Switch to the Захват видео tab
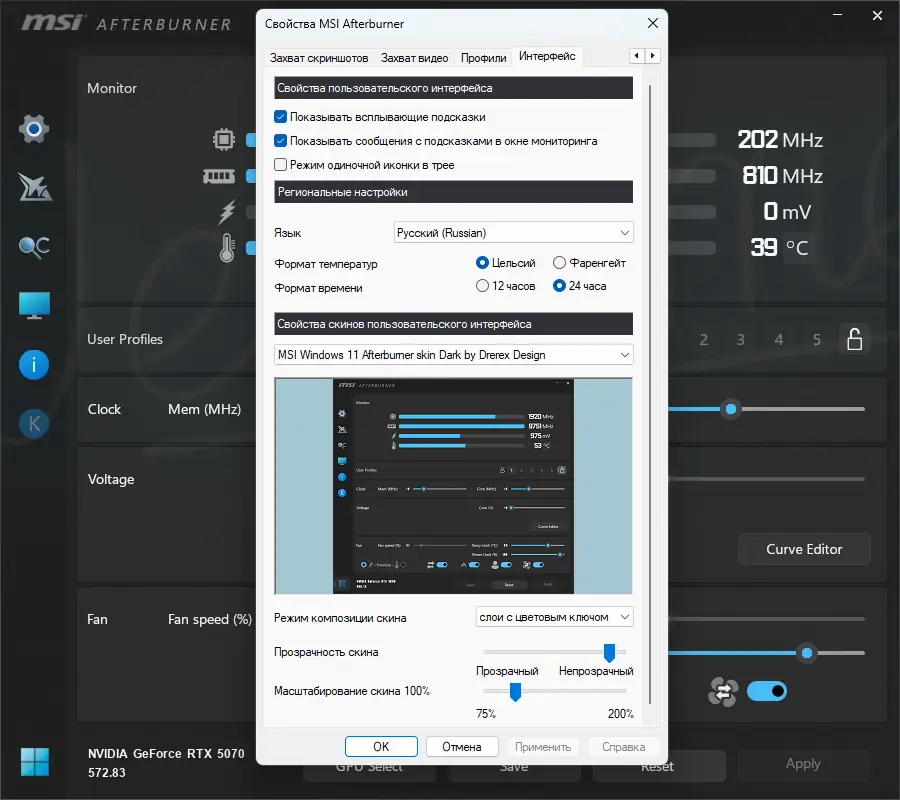 point(414,58)
